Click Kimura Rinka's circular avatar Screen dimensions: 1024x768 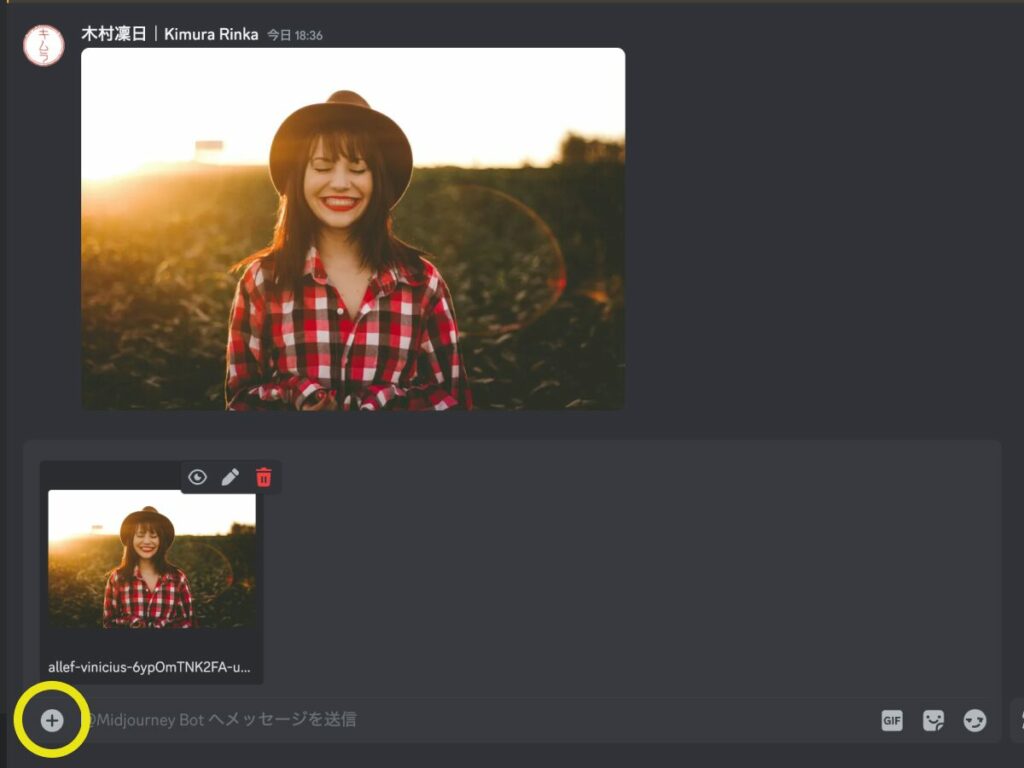(44, 42)
